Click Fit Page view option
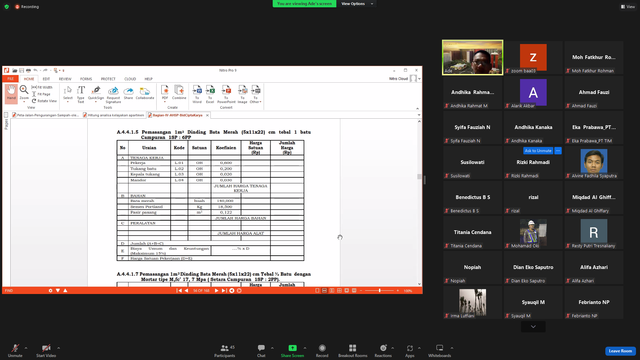640x360 pixels. point(41,94)
